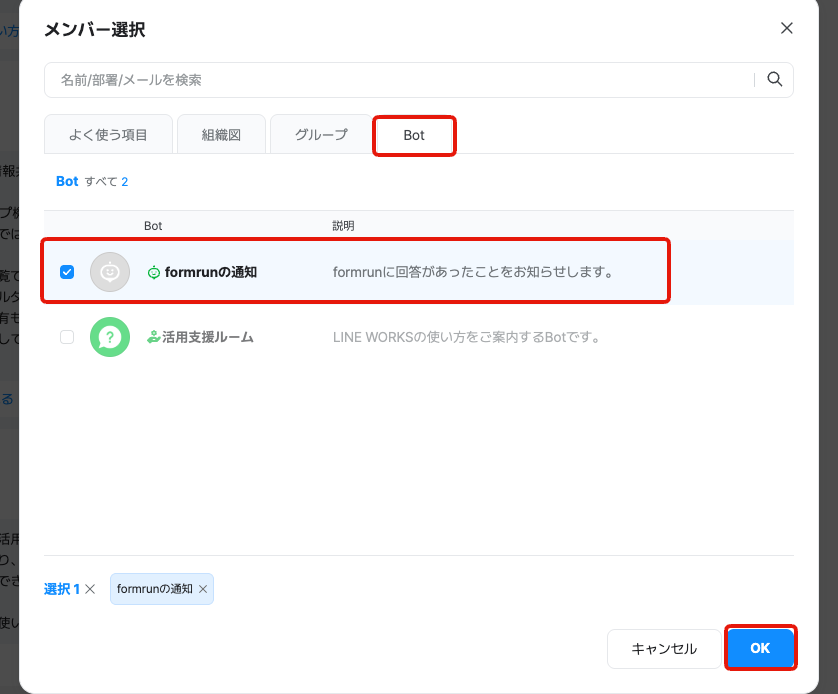
Task: Click the Bot column header
Action: 153,225
